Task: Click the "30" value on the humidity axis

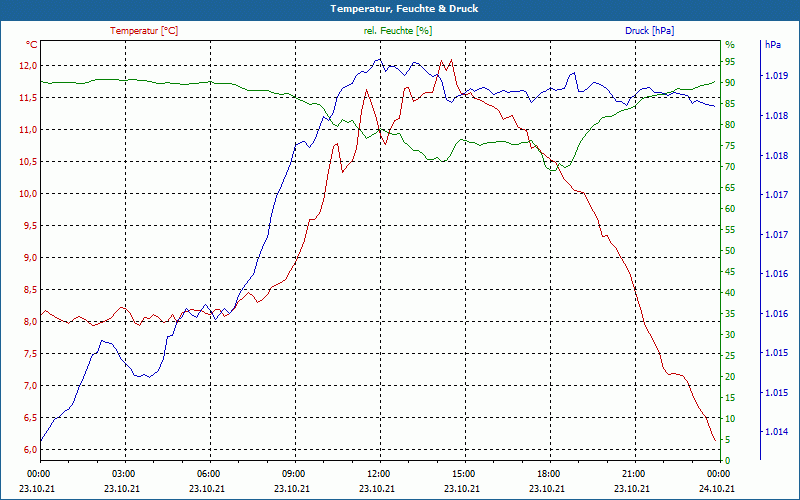Action: click(730, 335)
